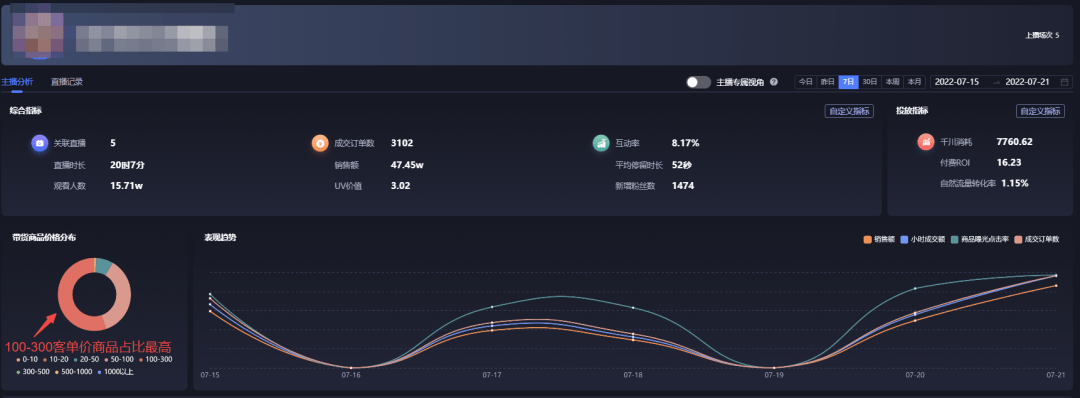Toggle 成交订单数 legend series in trend chart
Image resolution: width=1080 pixels, height=398 pixels.
1037,240
